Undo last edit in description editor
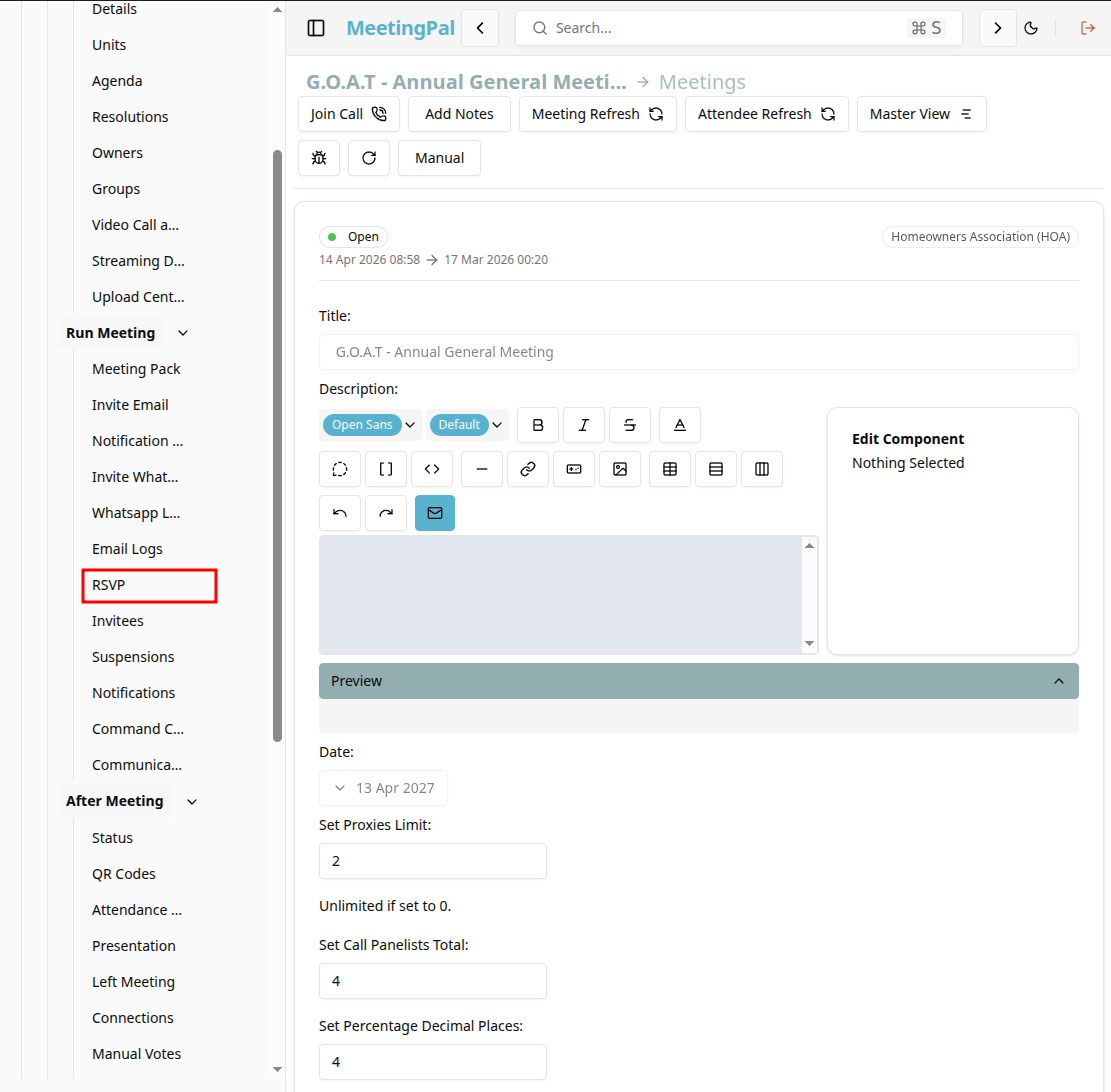Viewport: 1111px width, 1092px height. point(340,513)
